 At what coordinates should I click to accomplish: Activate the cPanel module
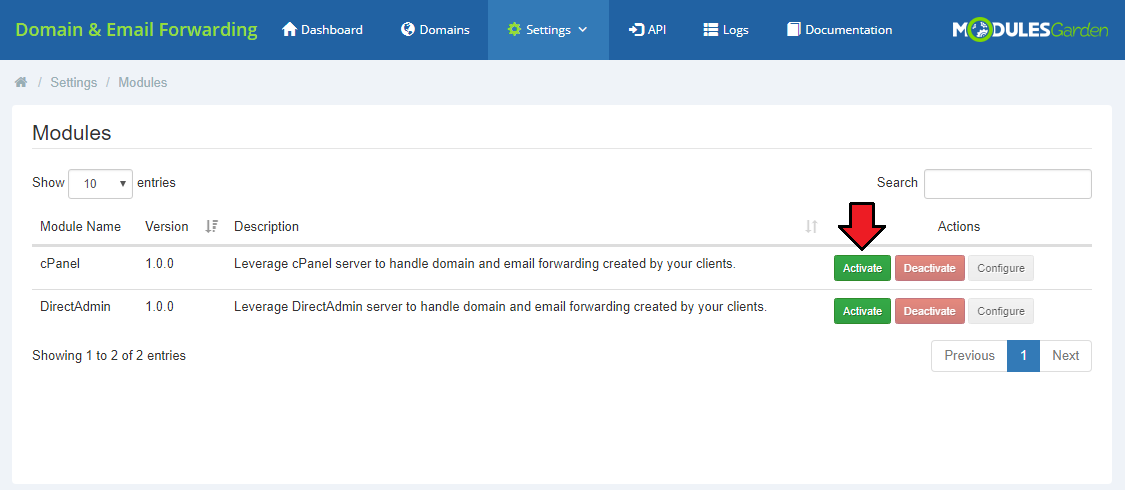click(862, 268)
